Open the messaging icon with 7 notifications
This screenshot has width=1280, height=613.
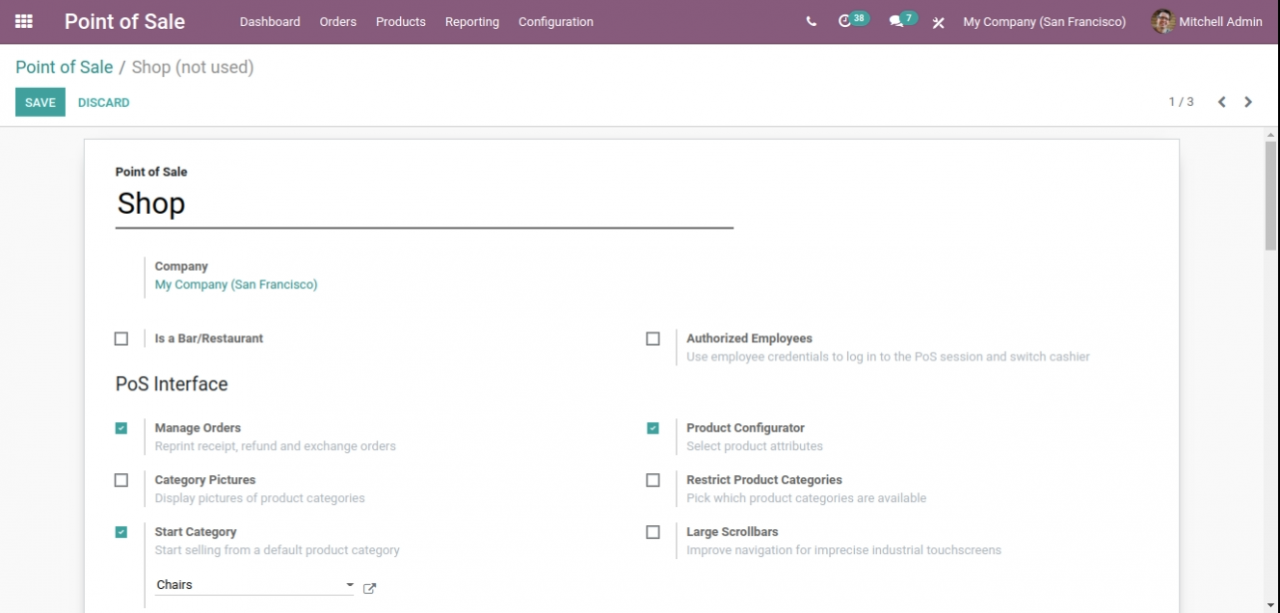click(x=895, y=21)
